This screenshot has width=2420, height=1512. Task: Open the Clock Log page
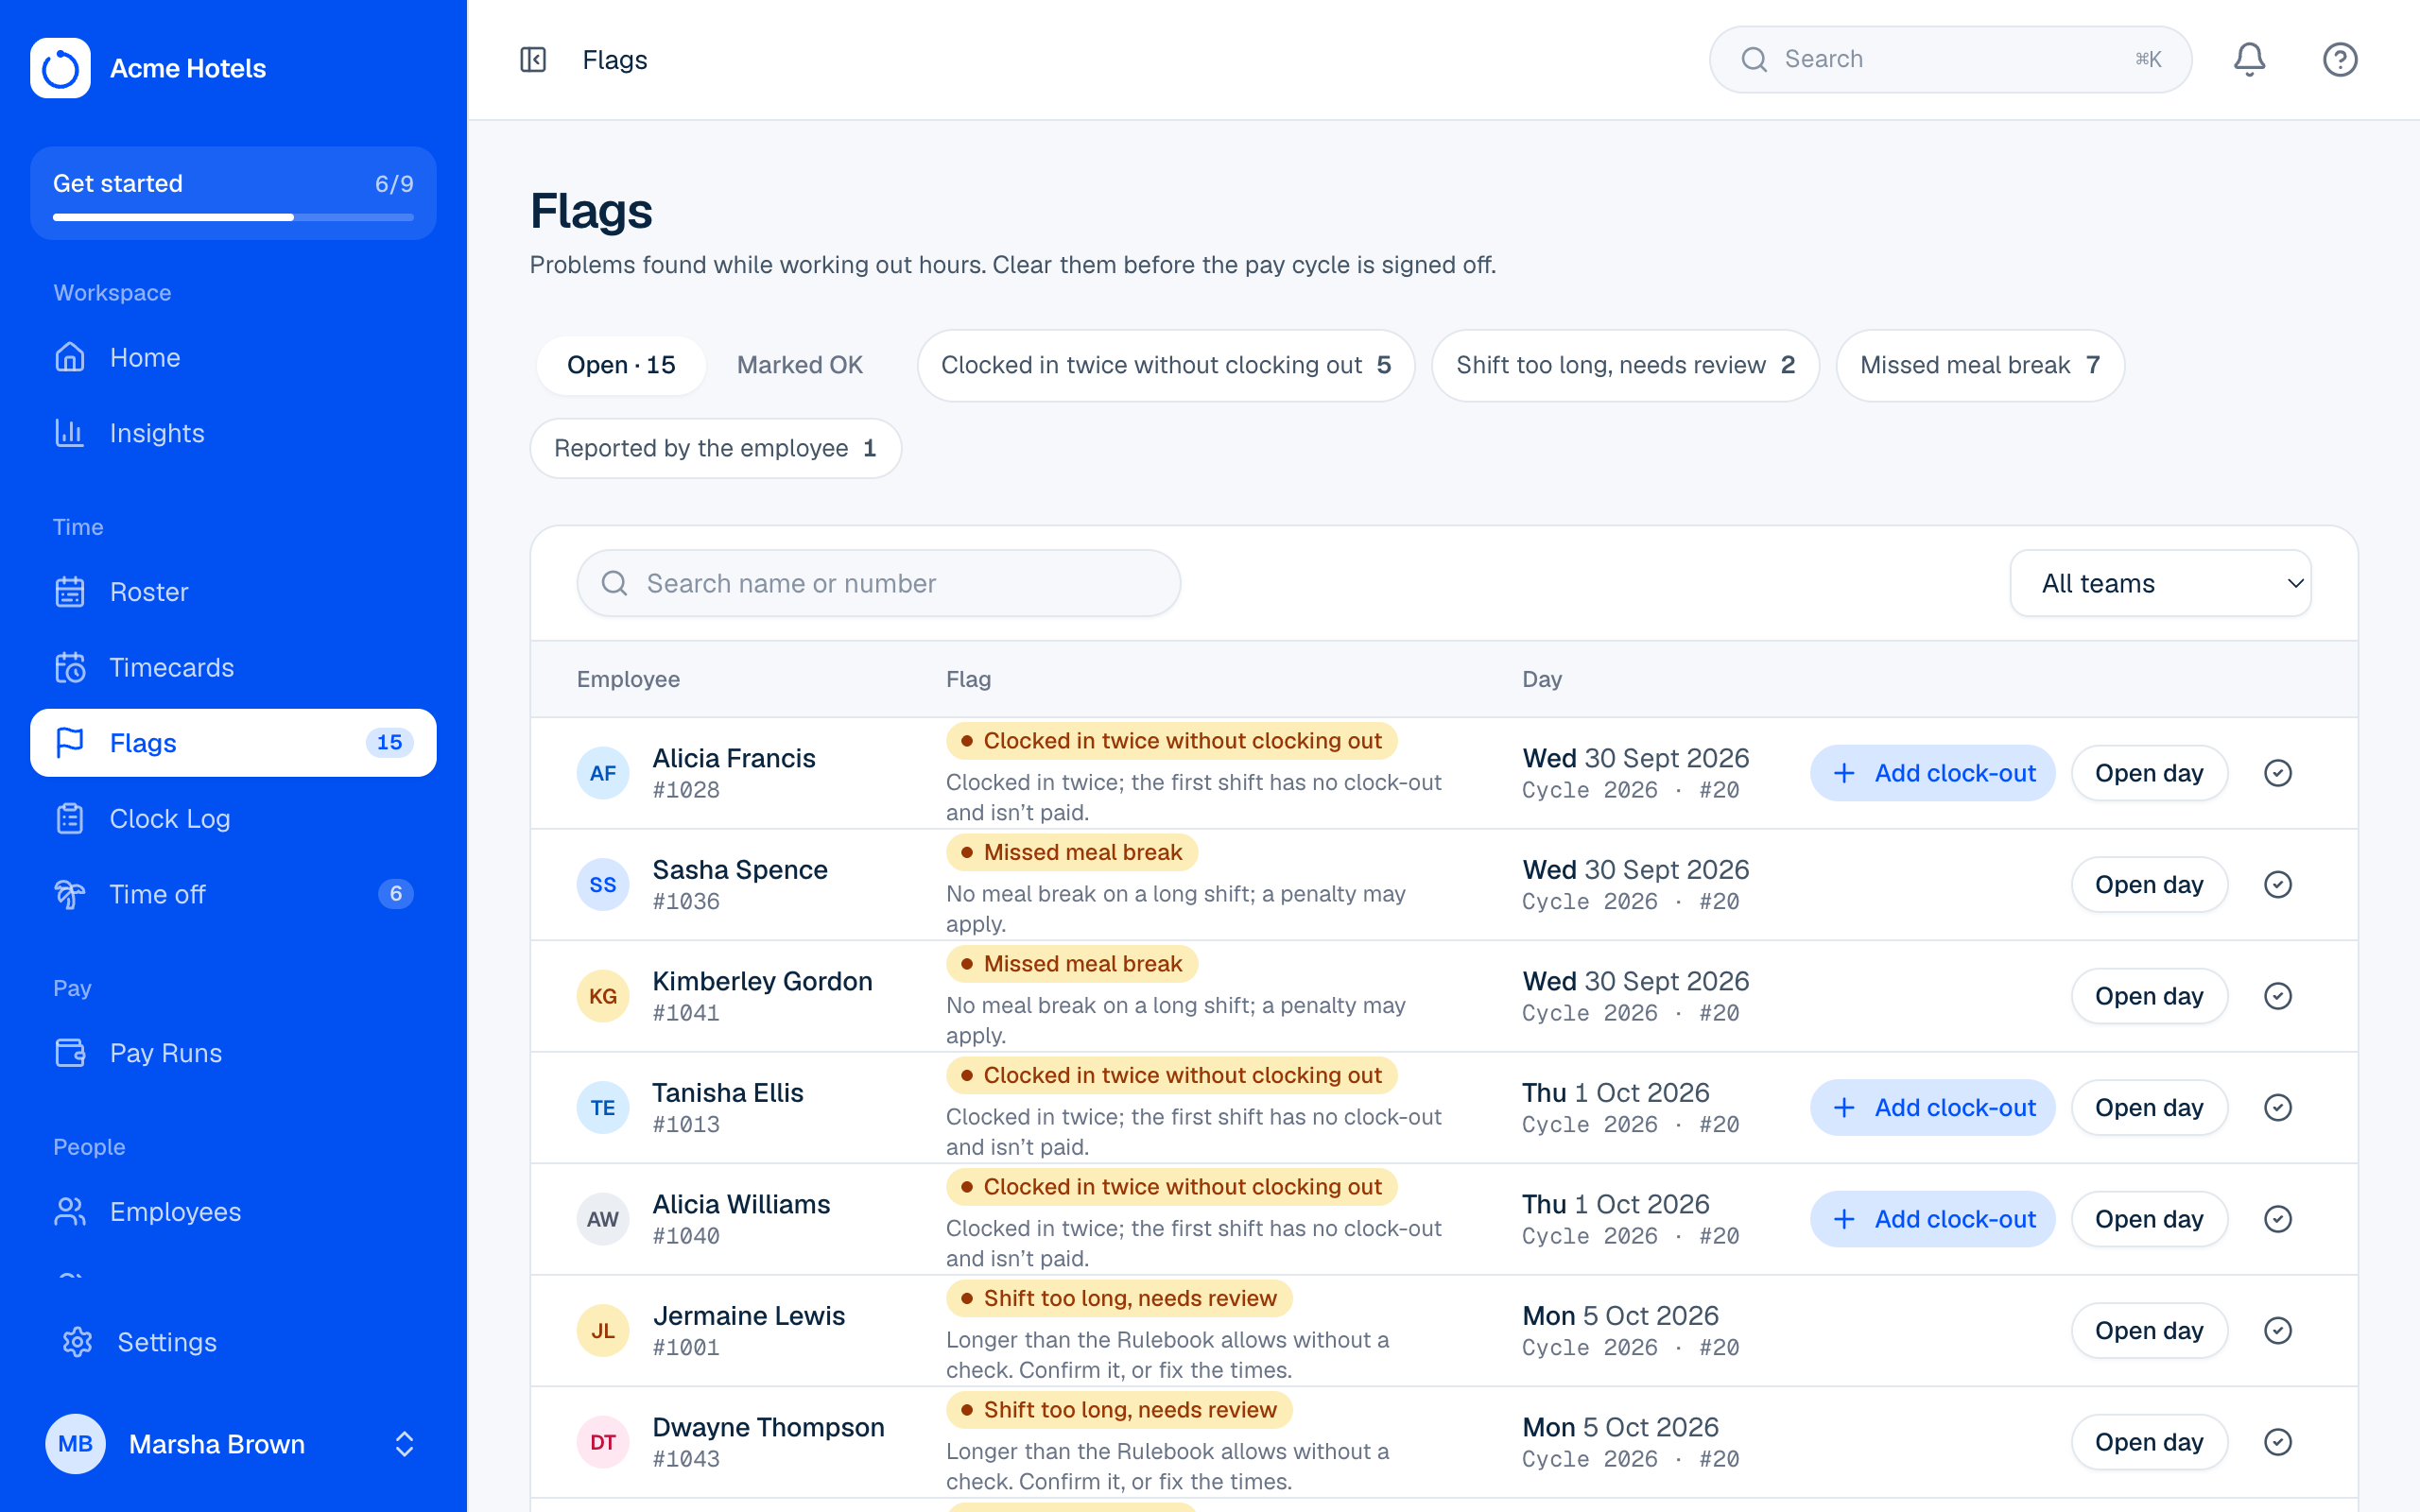[233, 819]
